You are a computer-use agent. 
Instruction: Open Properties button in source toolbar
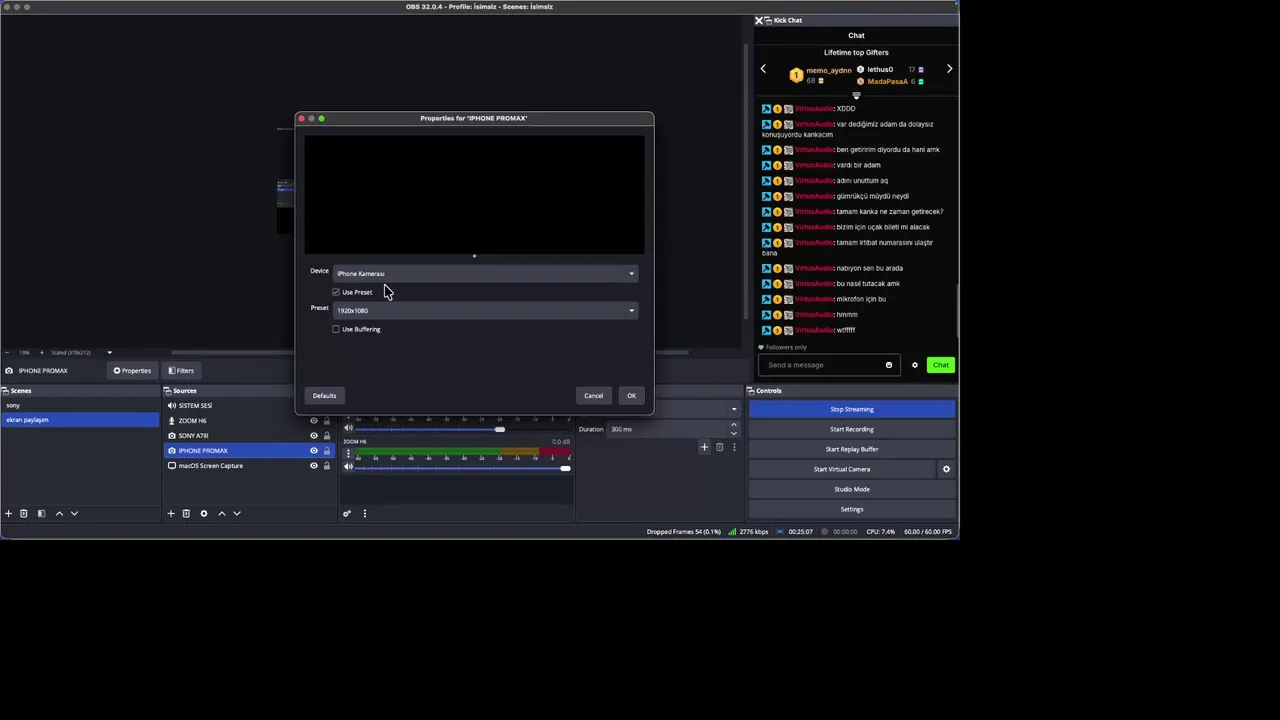132,371
